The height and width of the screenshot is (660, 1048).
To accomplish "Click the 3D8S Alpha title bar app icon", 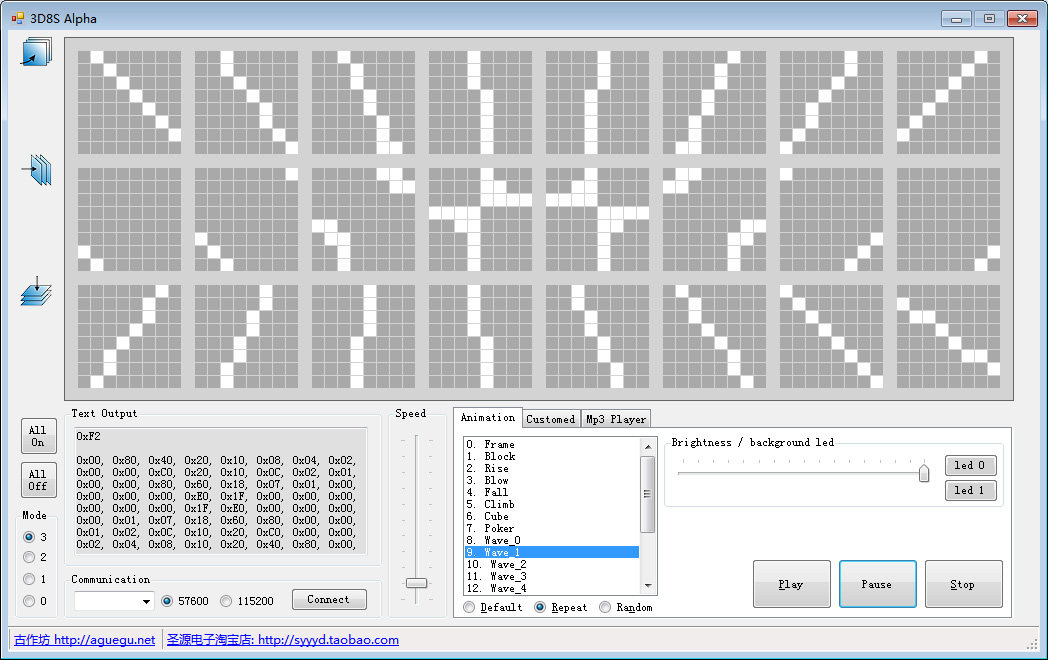I will point(18,19).
